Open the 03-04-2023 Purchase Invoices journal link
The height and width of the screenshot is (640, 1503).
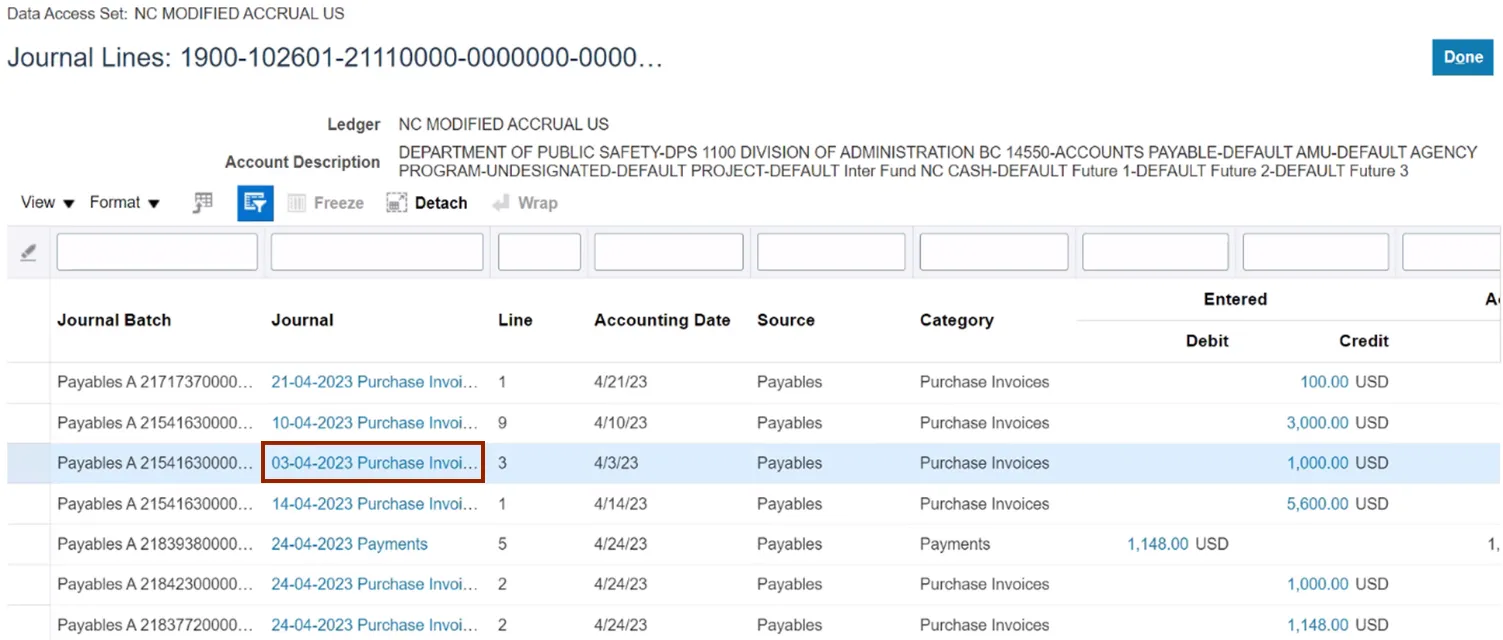point(374,463)
